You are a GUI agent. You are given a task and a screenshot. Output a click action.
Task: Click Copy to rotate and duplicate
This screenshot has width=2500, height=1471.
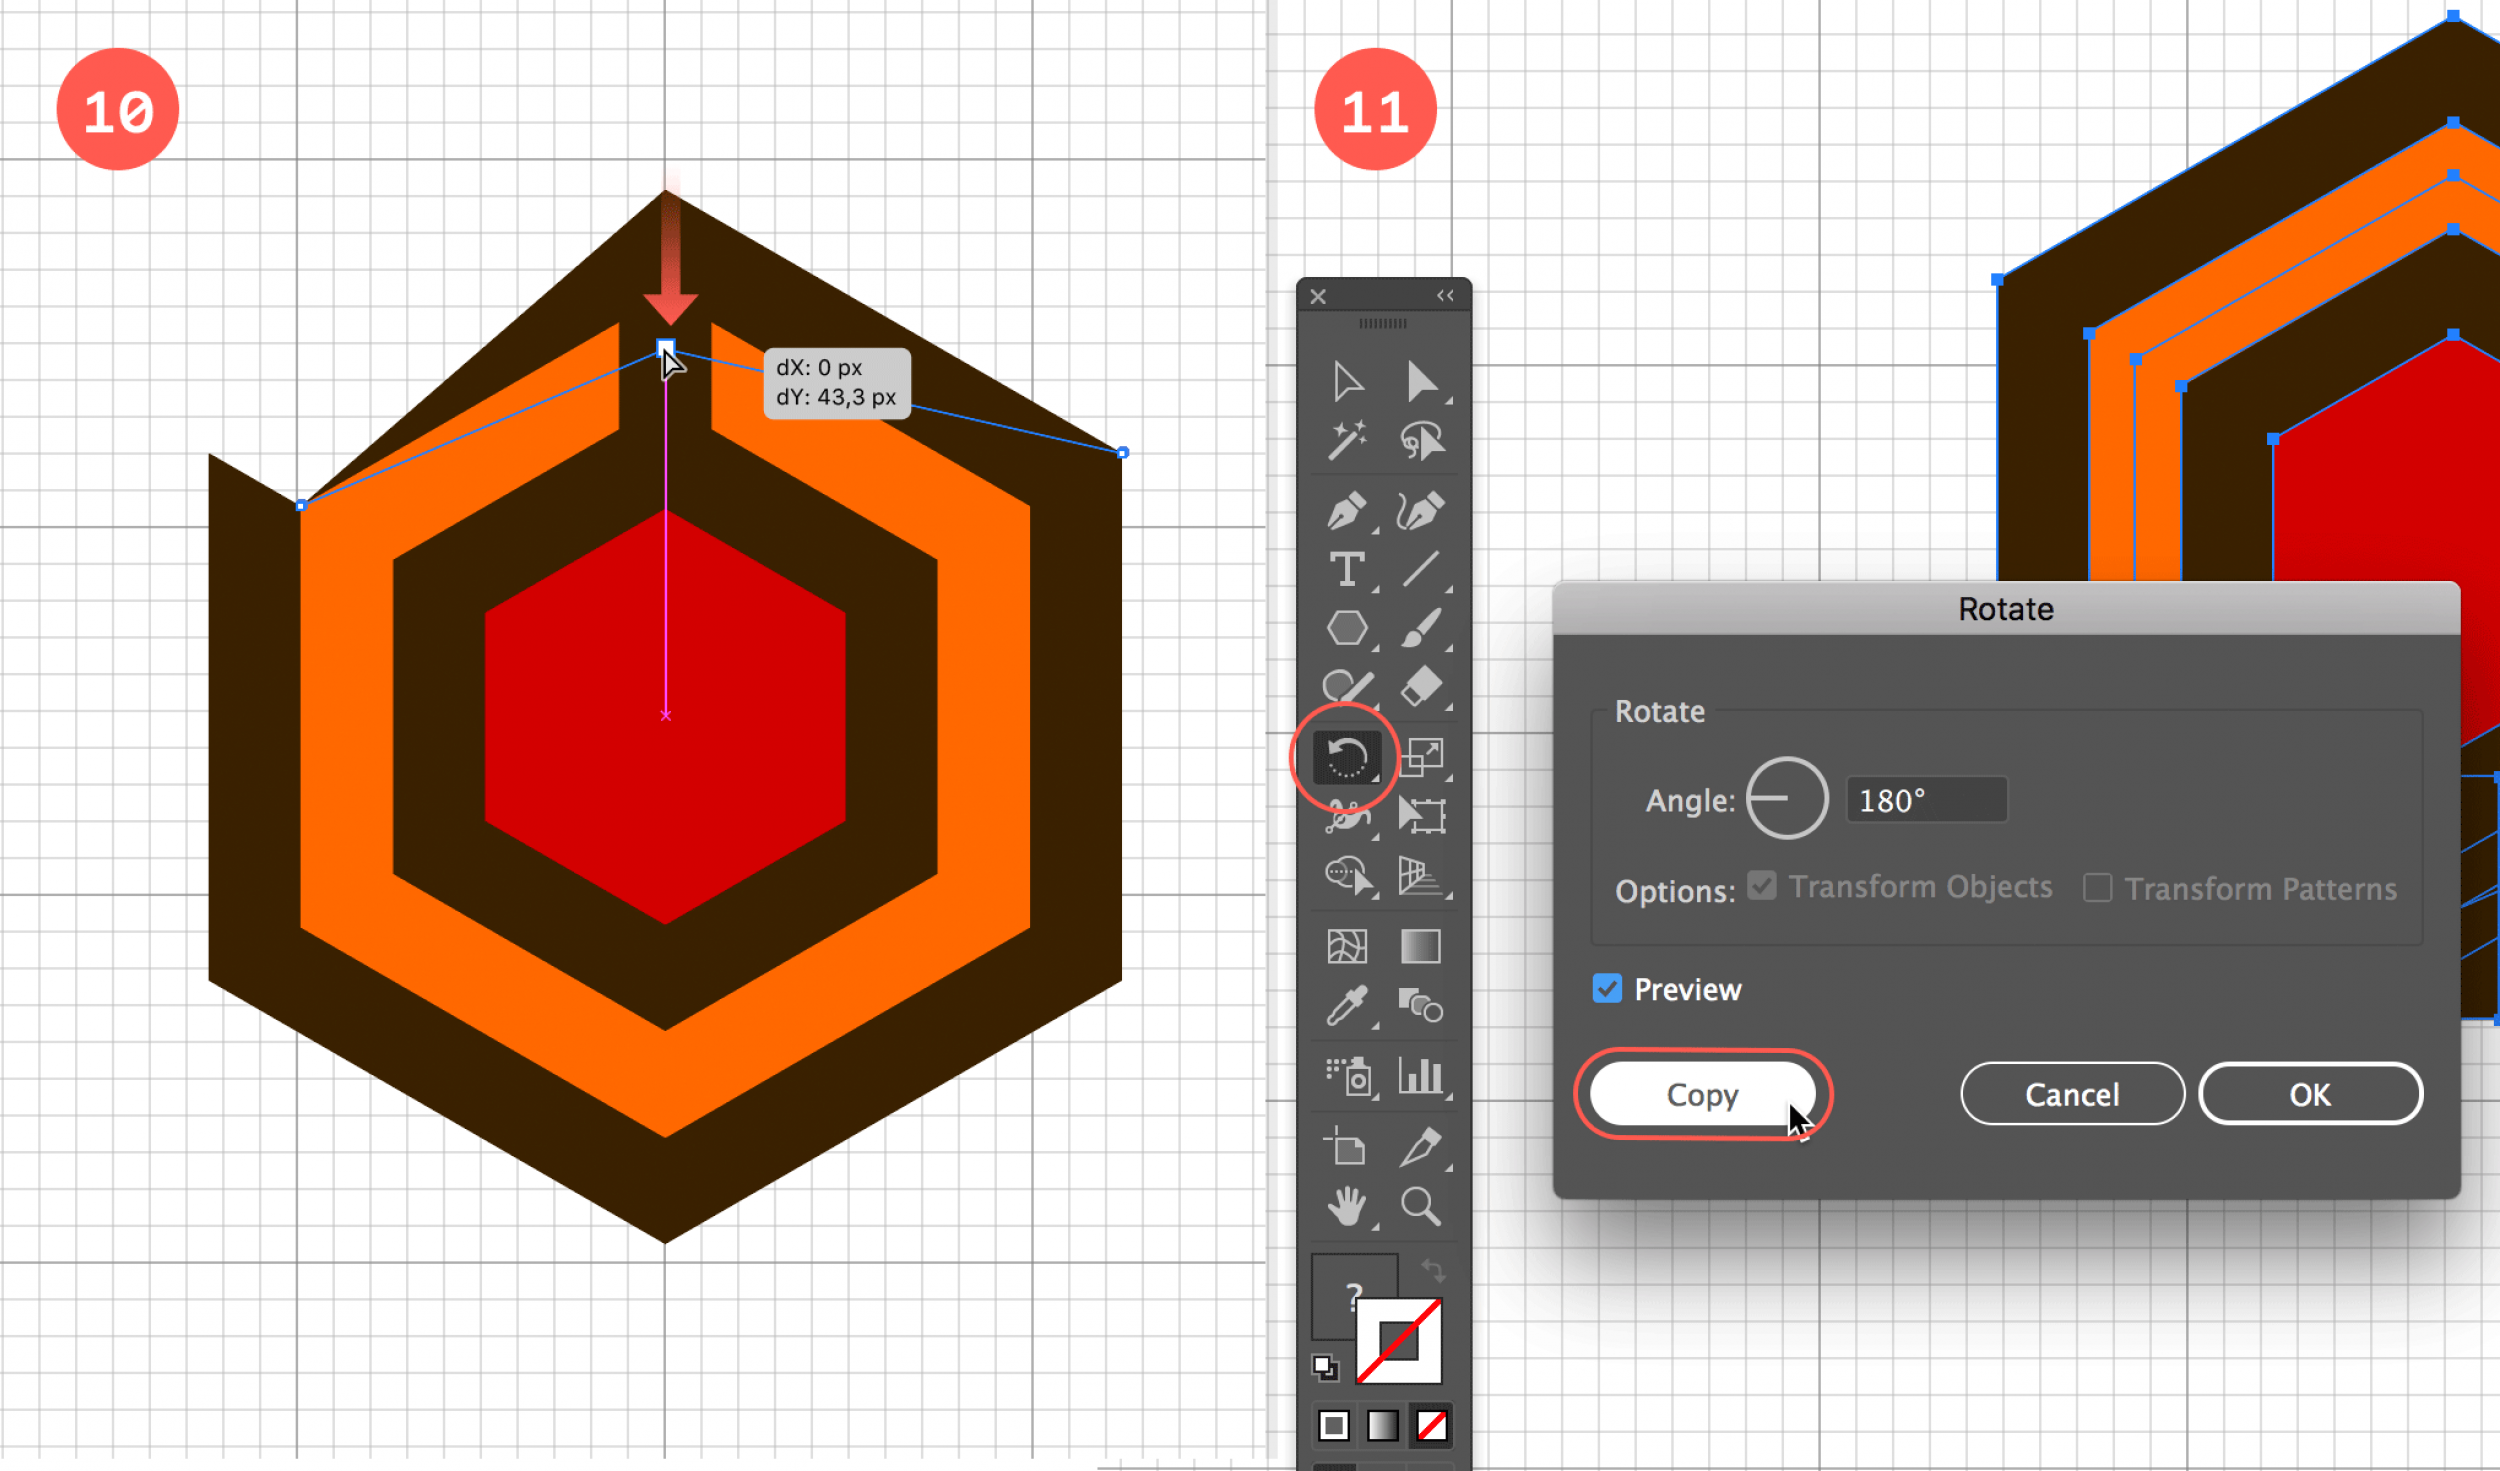point(1702,1093)
